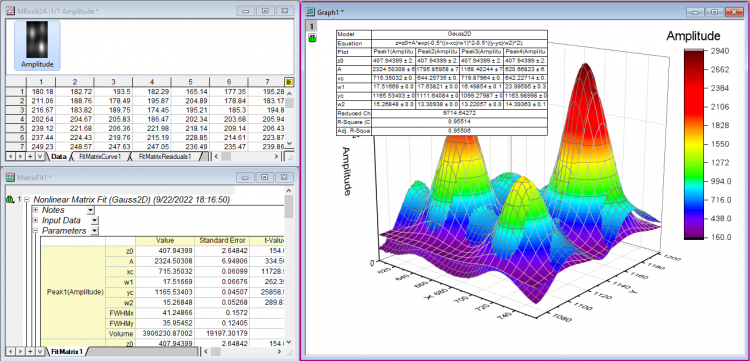Open the Input Data dropdown menu
Screen dimensions: 750x361
[x=94, y=220]
